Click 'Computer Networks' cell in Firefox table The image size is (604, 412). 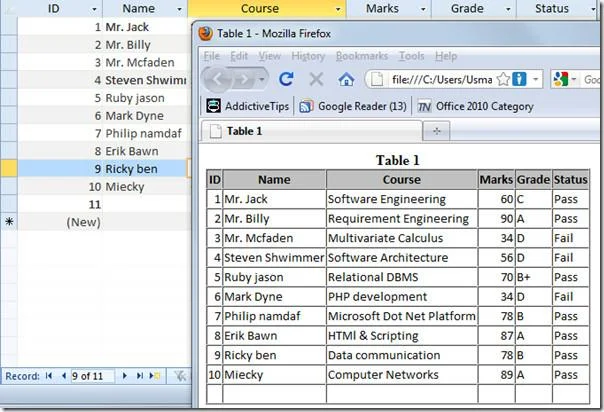click(401, 375)
